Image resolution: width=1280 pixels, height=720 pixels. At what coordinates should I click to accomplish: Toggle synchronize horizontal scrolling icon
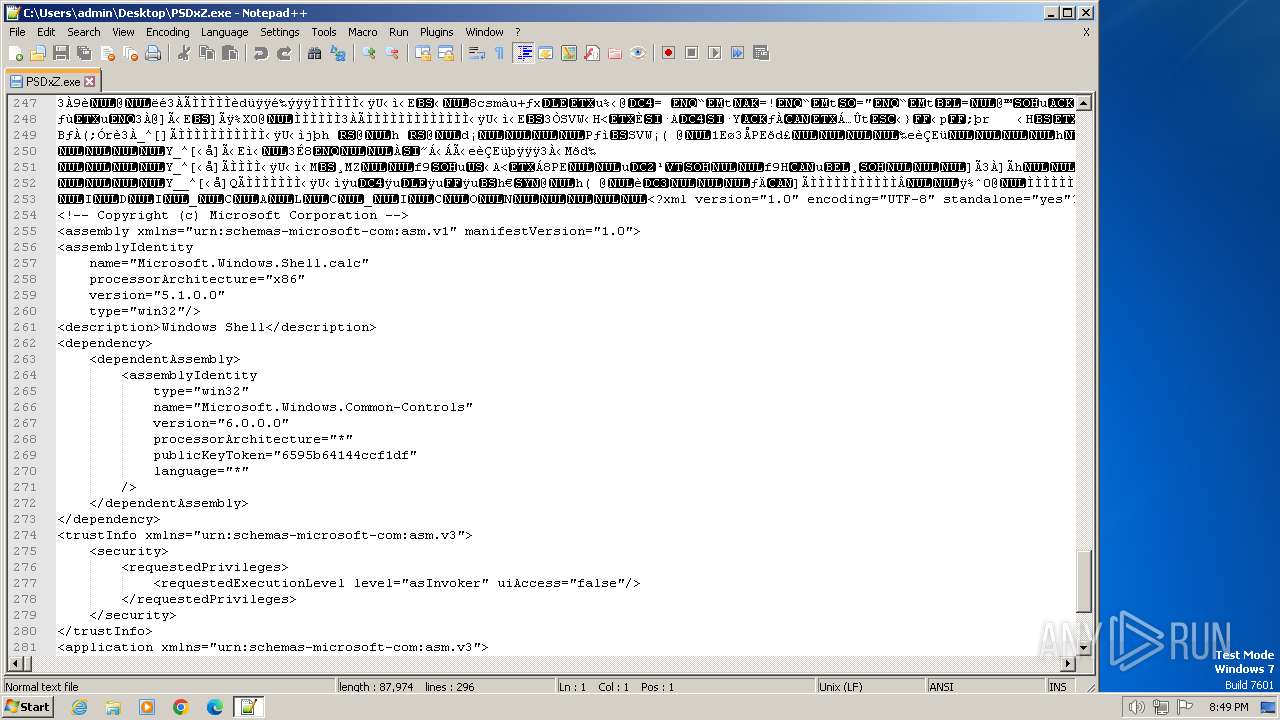446,53
